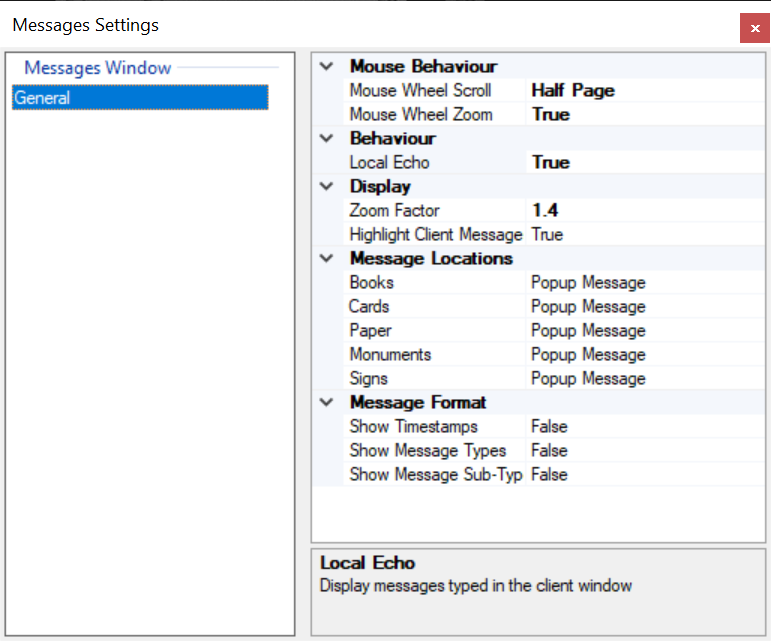771x641 pixels.
Task: Select the Signs property label
Action: (368, 379)
